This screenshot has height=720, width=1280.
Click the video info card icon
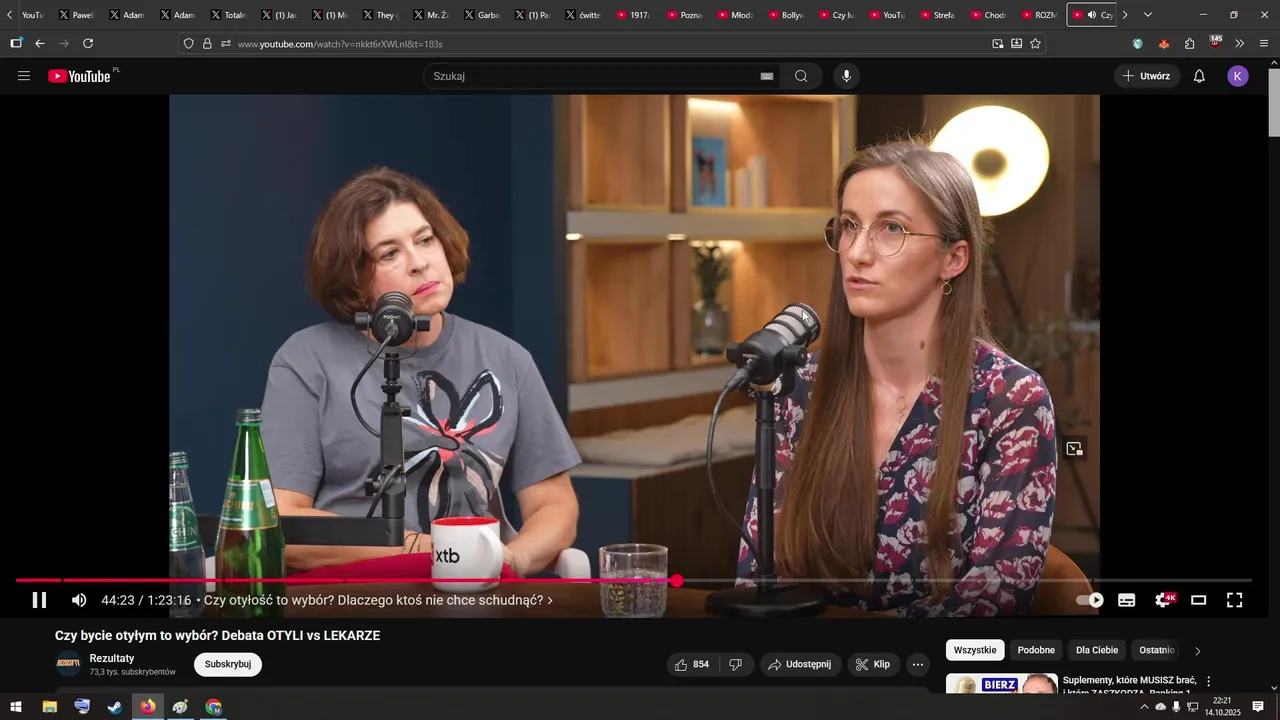[1074, 449]
